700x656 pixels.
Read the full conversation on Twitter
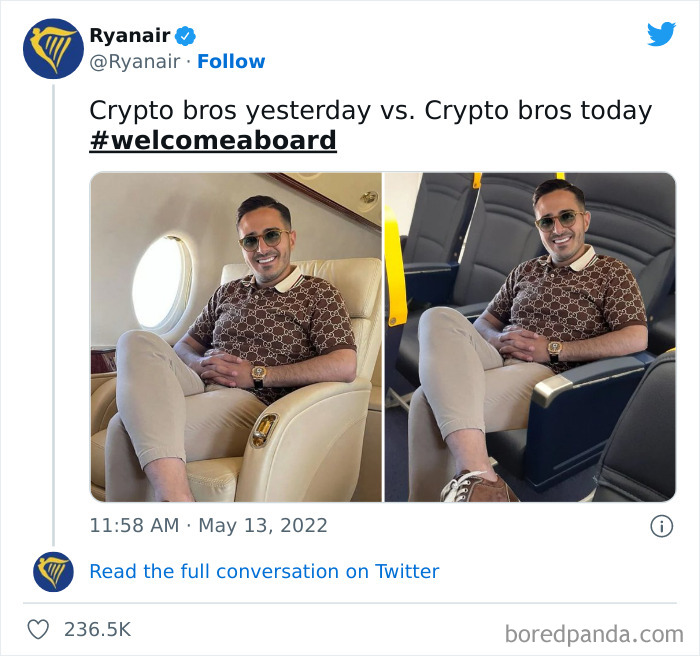264,572
